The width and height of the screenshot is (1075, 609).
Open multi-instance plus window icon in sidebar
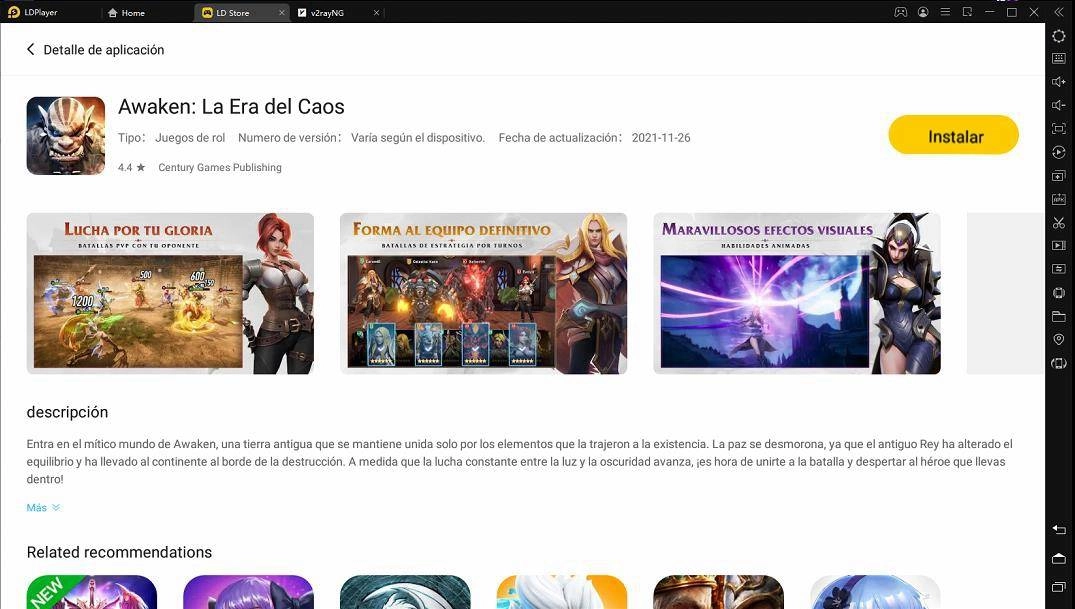[1059, 176]
